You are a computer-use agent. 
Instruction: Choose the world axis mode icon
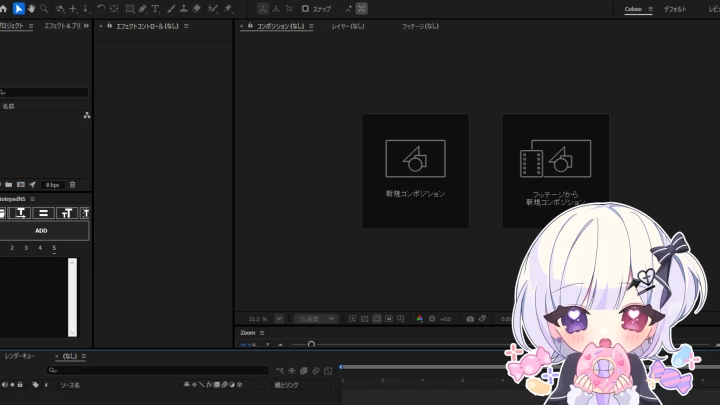[x=276, y=9]
